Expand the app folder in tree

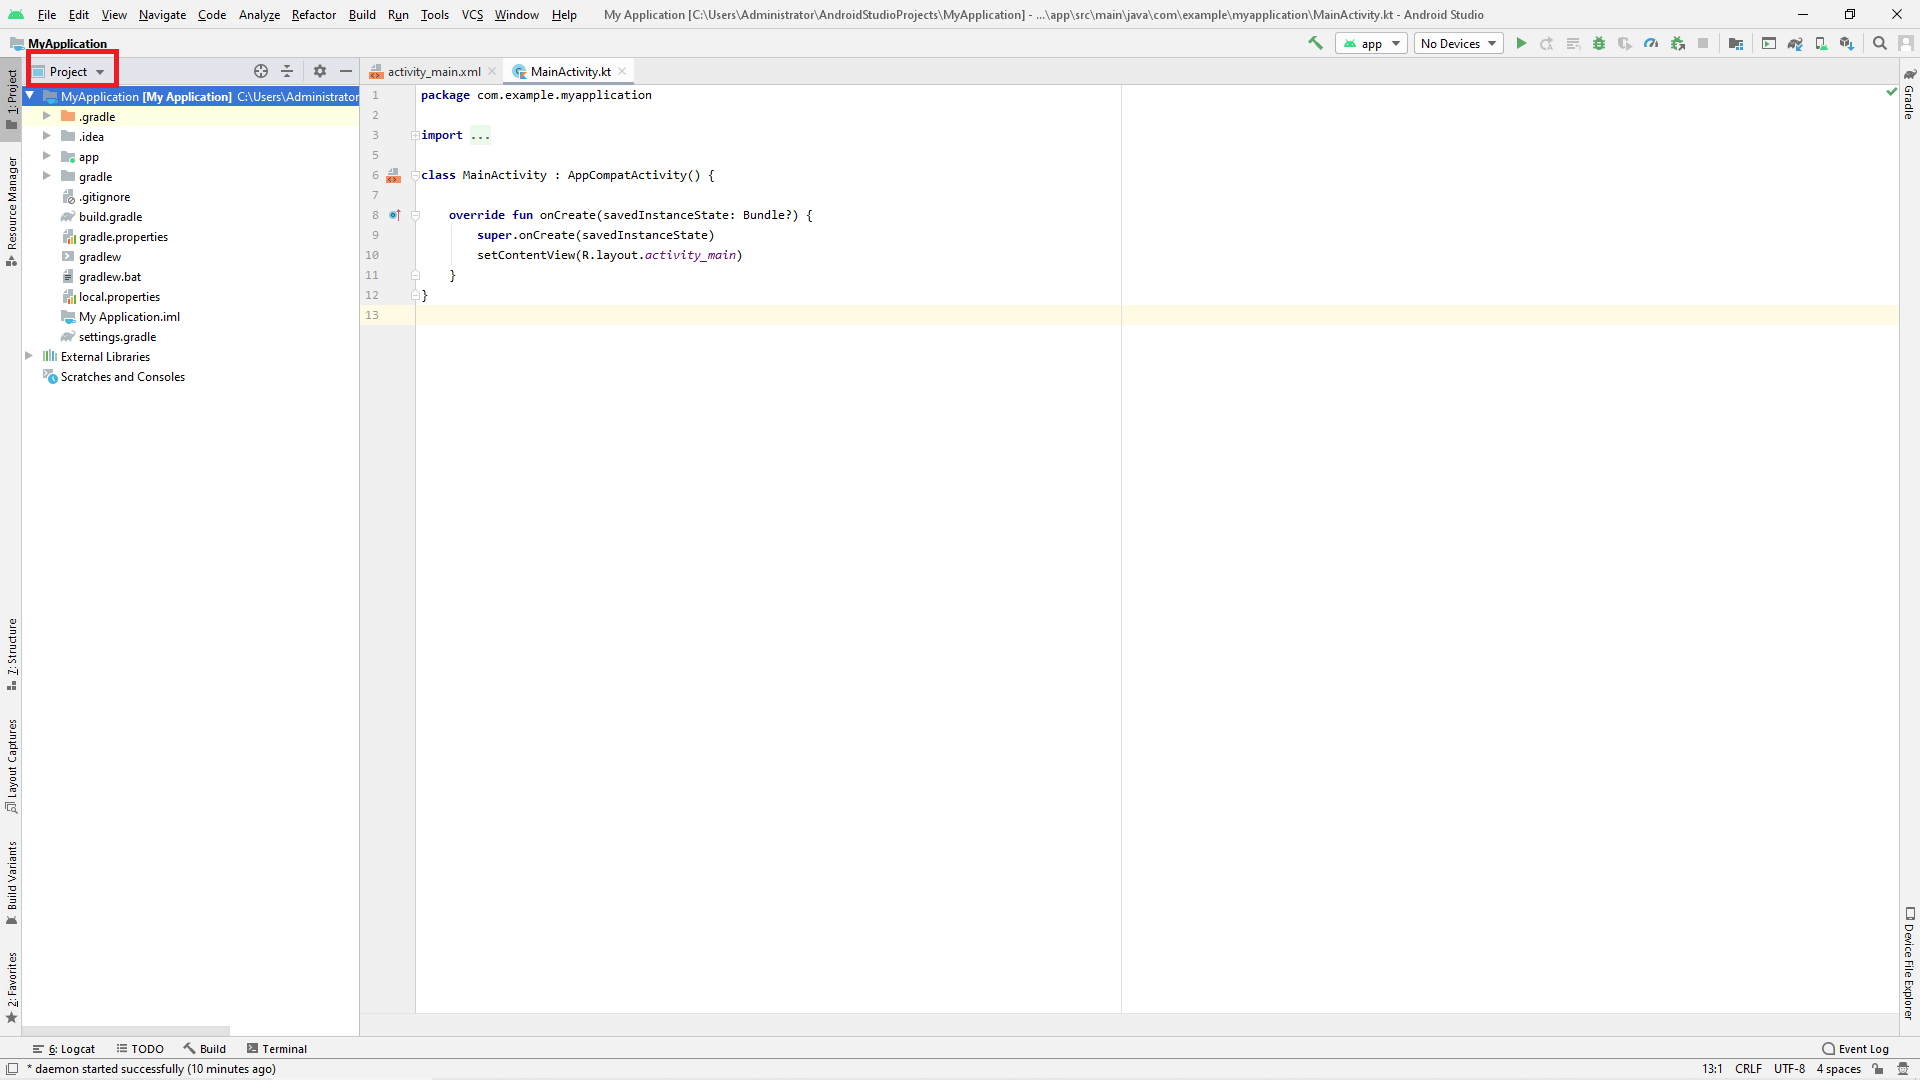47,156
